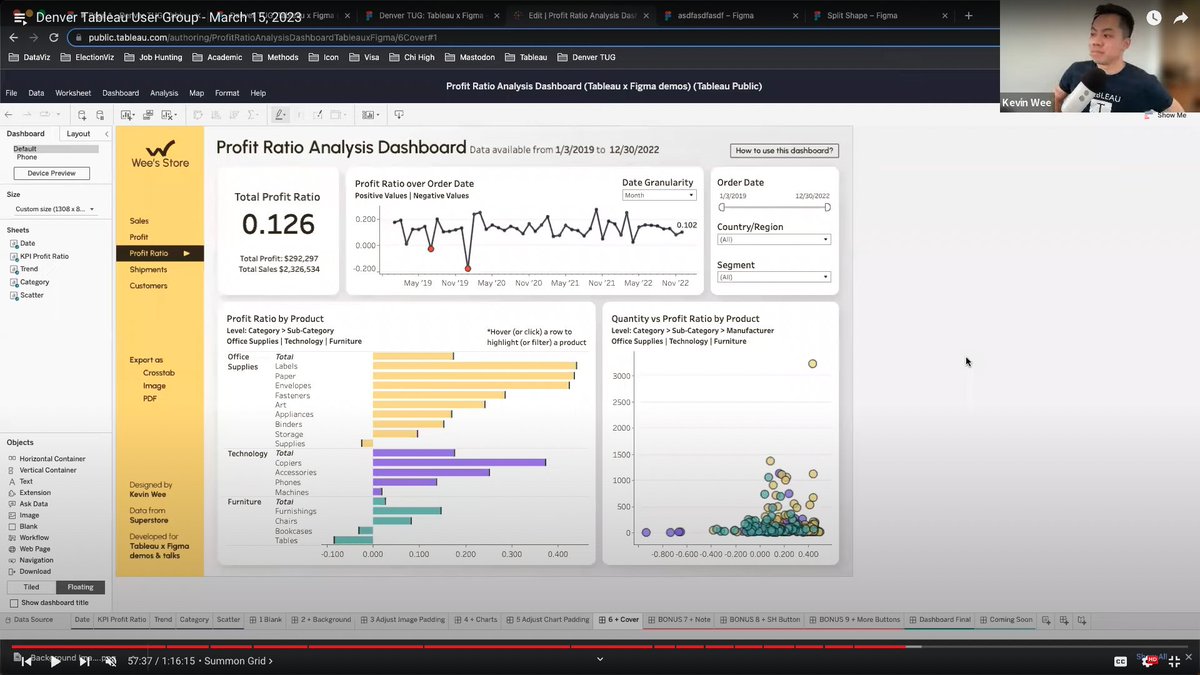This screenshot has height=675, width=1200.
Task: Click the Share arrow icon on video
Action: 1182,17
